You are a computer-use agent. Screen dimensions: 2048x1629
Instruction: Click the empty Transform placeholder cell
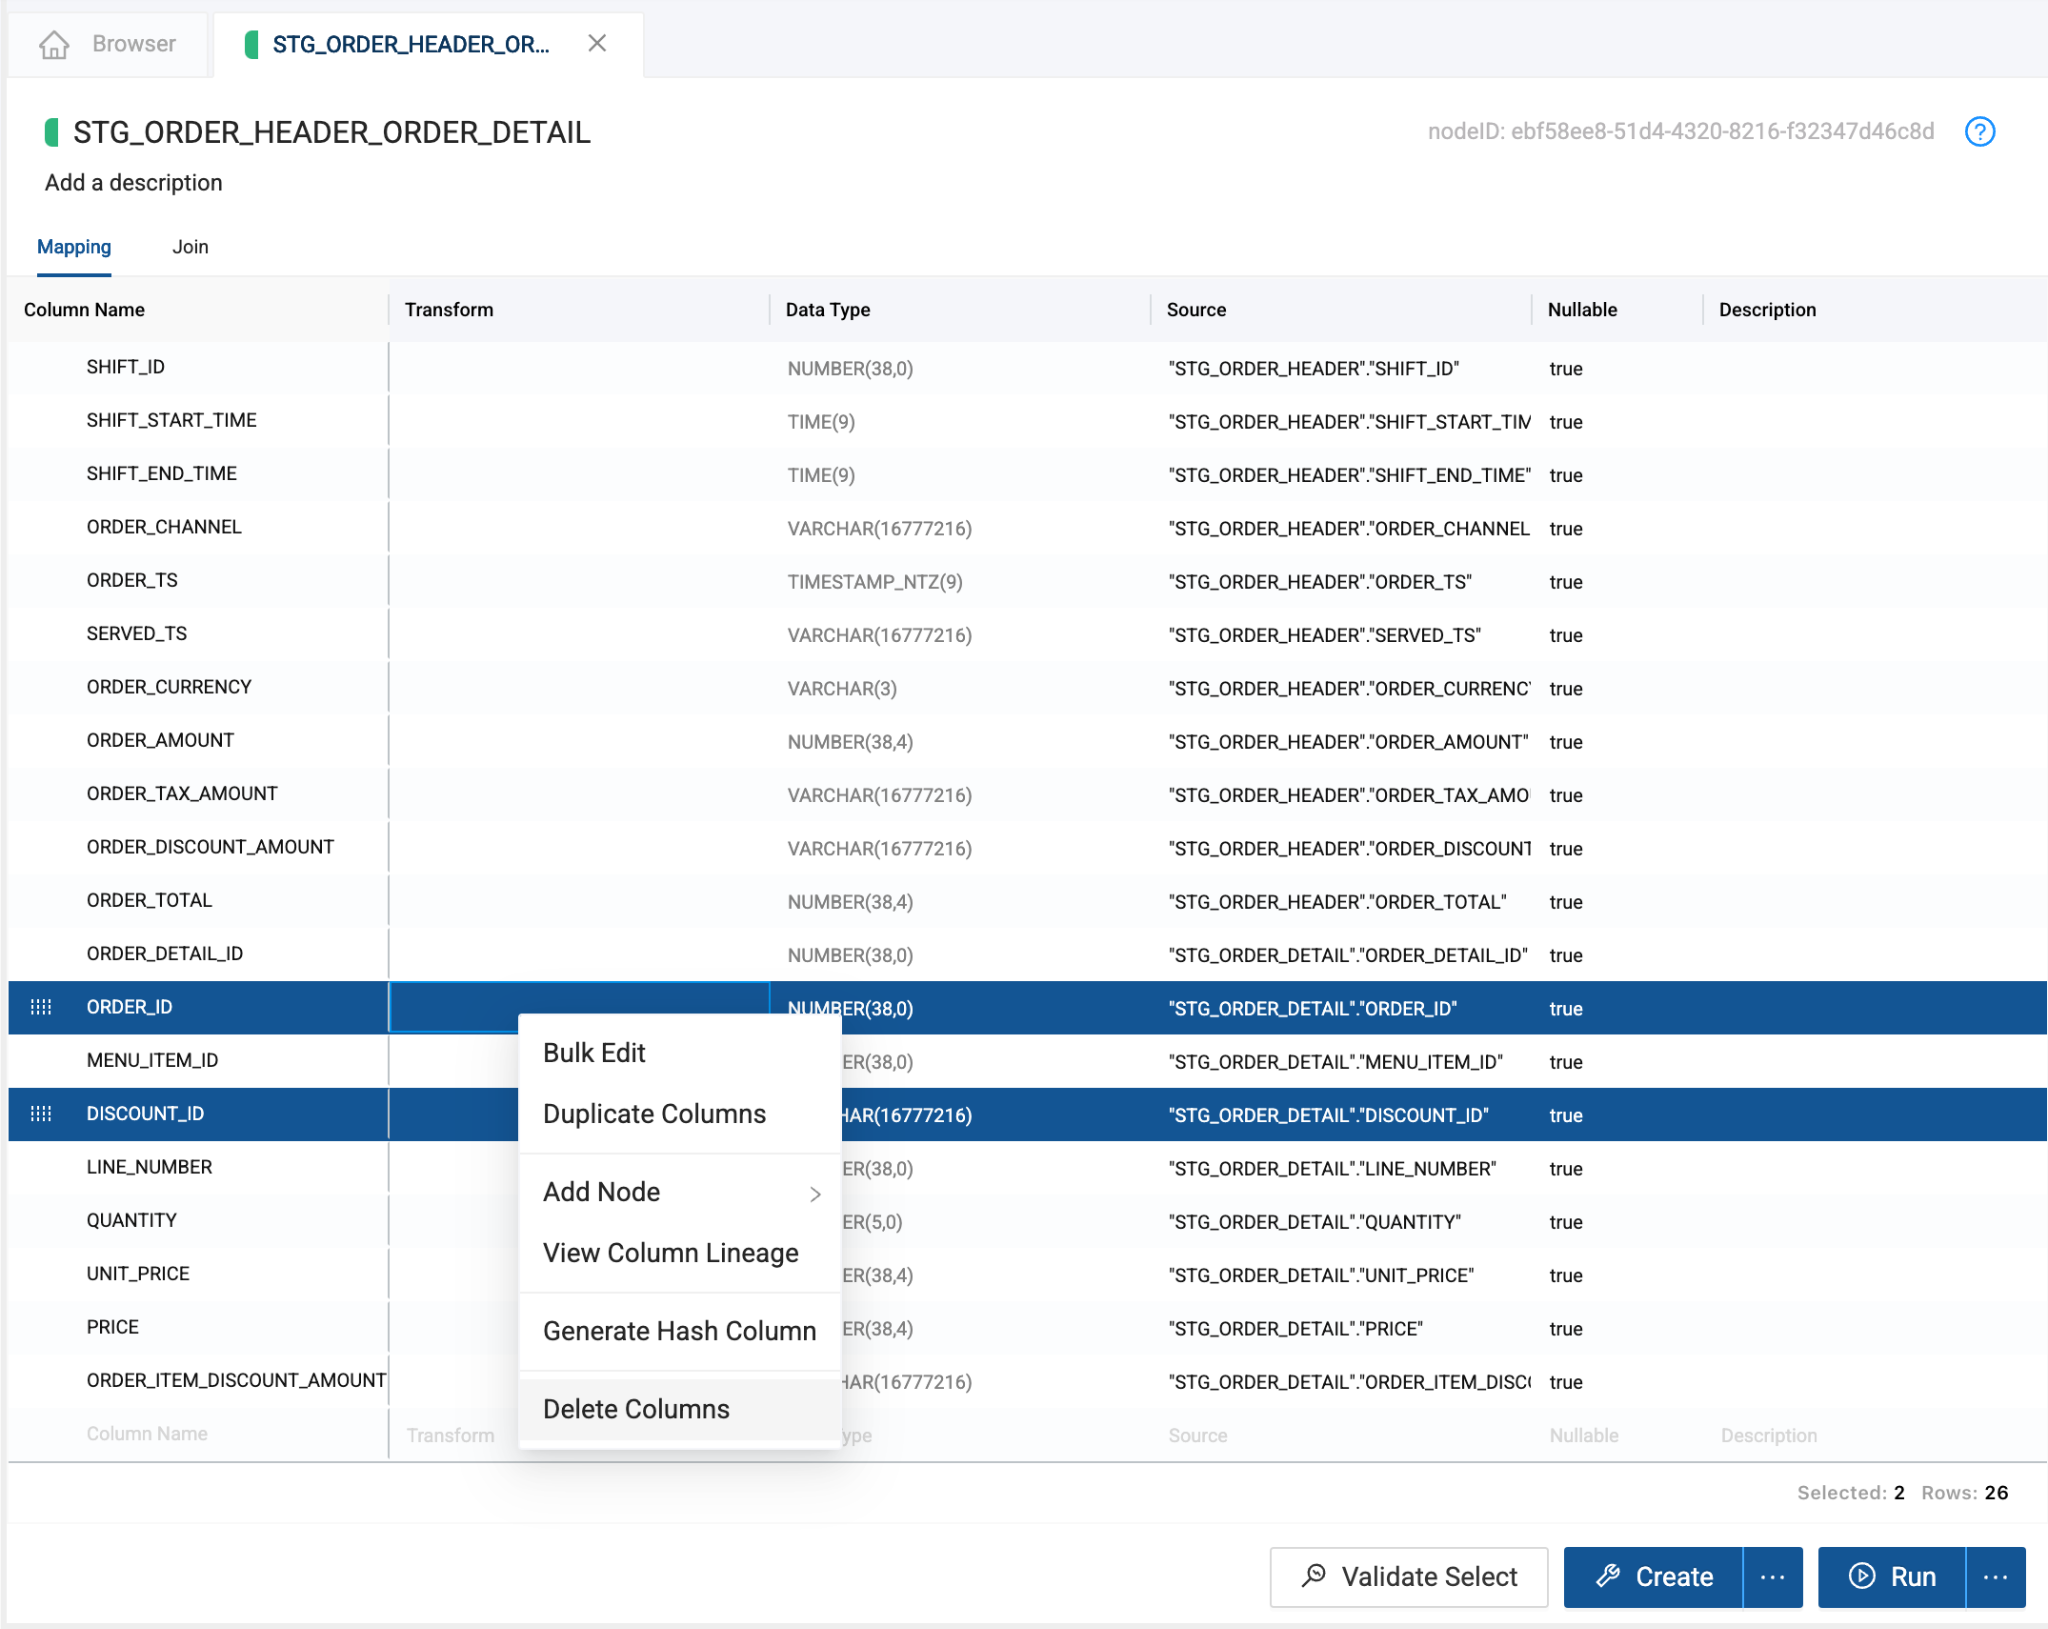pos(450,1436)
